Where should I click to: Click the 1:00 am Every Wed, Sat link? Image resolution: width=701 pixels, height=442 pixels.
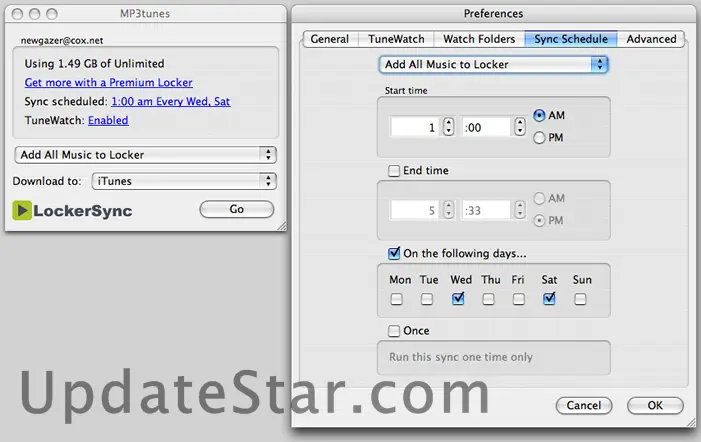point(171,101)
